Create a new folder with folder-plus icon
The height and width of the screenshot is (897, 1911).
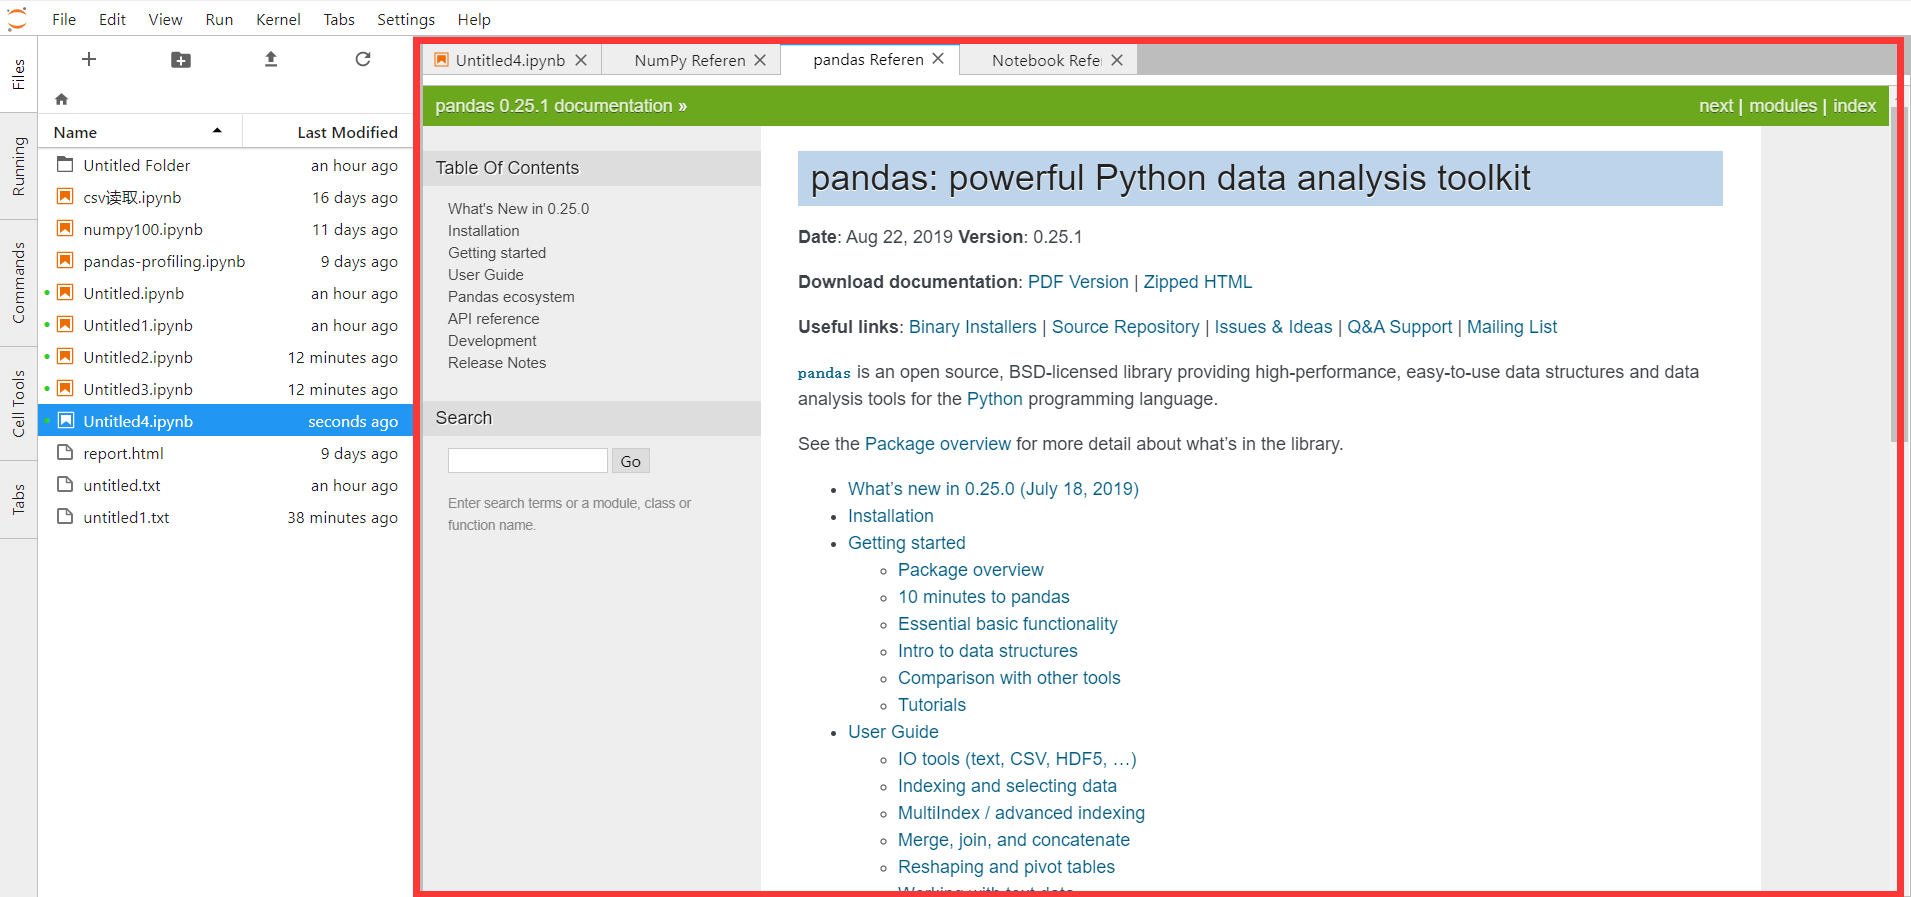[181, 60]
